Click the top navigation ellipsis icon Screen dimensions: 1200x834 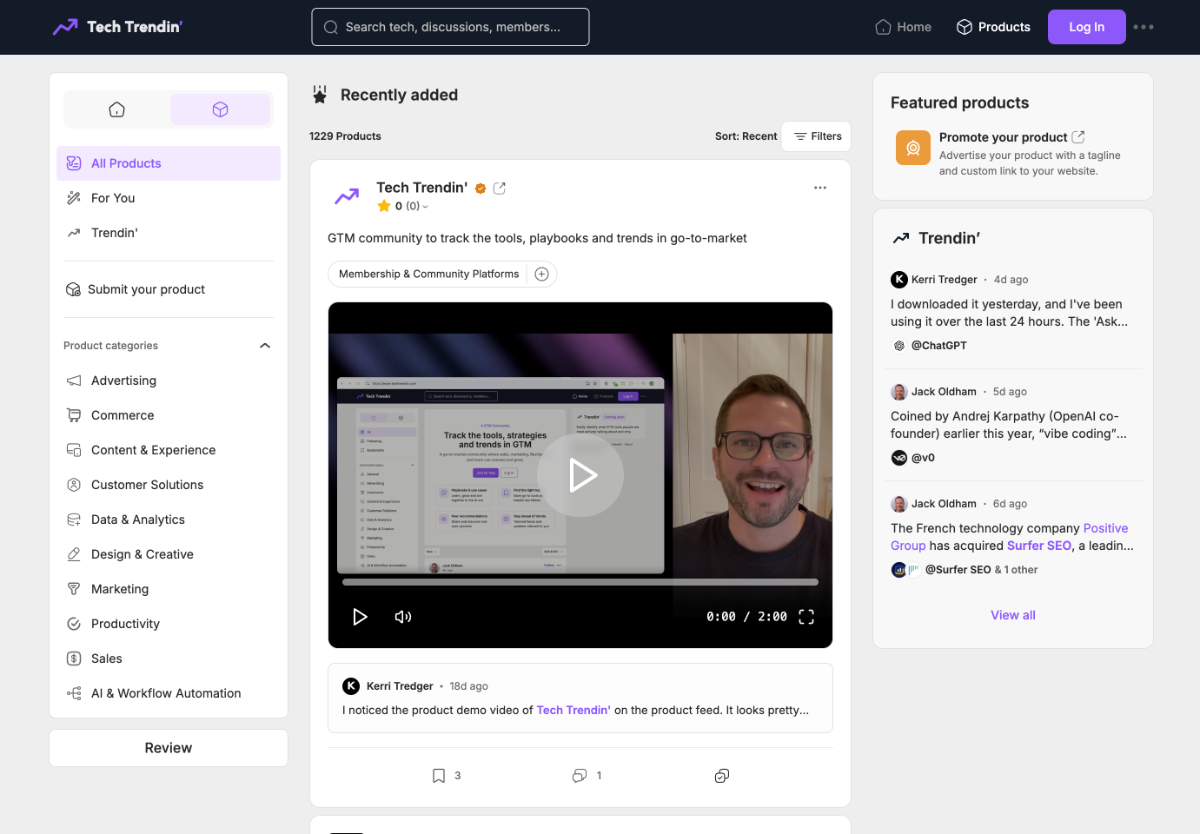pyautogui.click(x=1144, y=27)
